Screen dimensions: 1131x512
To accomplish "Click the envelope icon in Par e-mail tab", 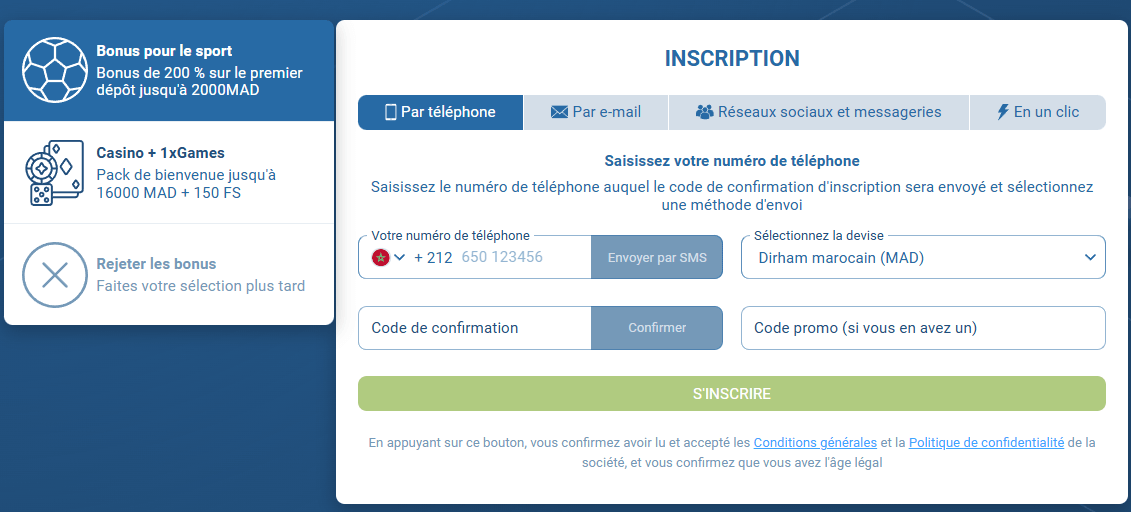I will [559, 112].
